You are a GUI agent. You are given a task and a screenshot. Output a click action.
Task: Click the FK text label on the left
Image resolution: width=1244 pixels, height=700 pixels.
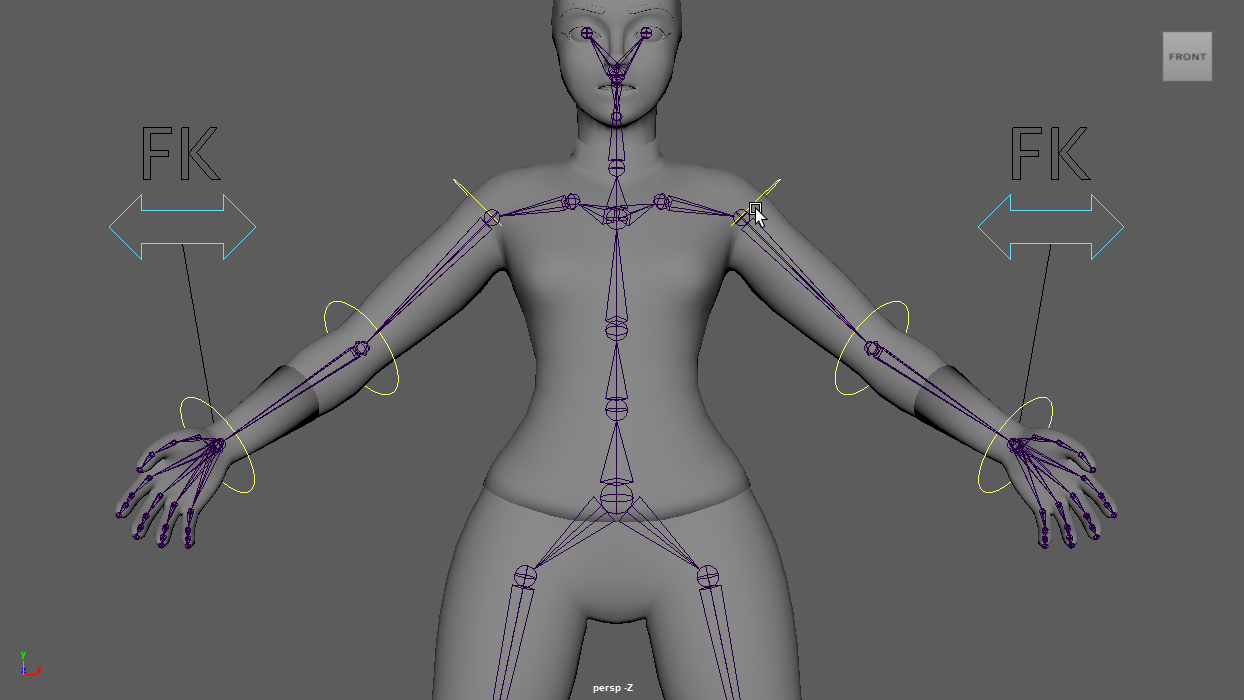coord(179,154)
